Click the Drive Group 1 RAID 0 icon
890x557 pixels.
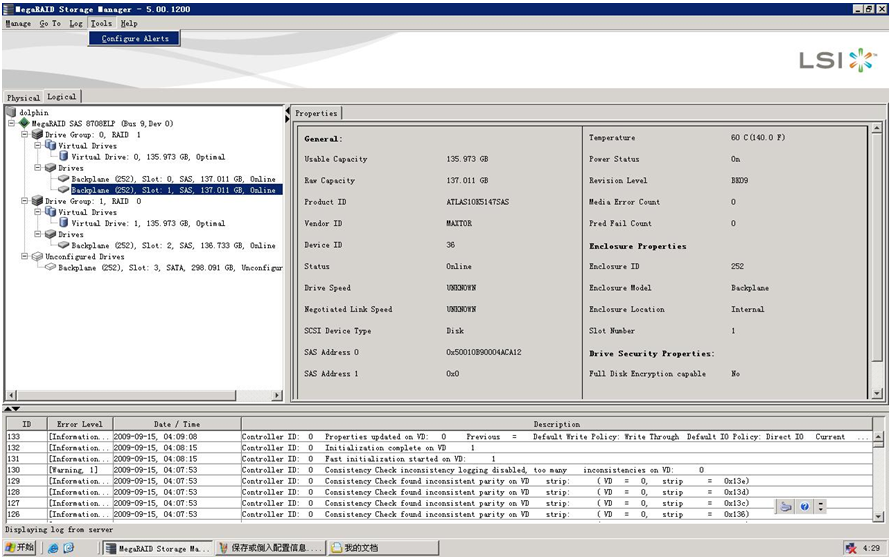tap(38, 201)
